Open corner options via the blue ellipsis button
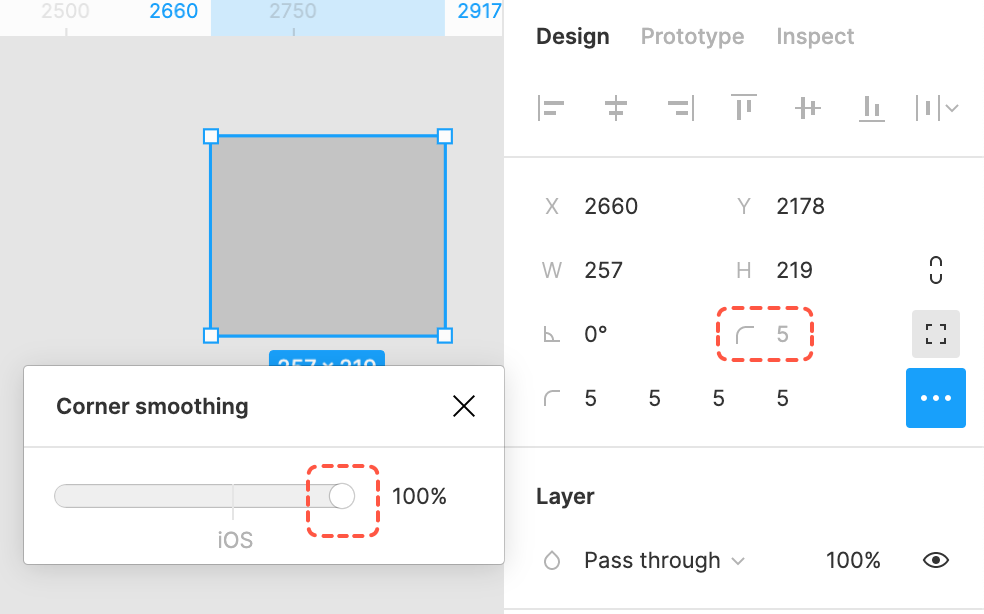 [936, 397]
